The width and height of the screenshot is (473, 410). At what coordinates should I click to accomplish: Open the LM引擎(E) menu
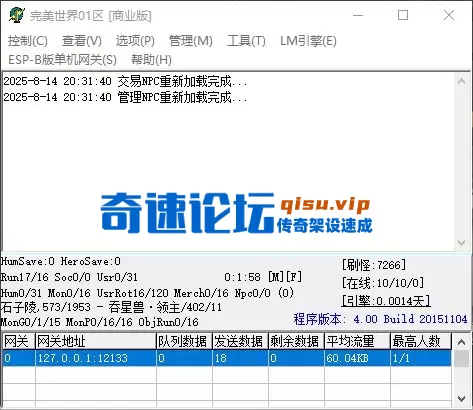pyautogui.click(x=308, y=41)
